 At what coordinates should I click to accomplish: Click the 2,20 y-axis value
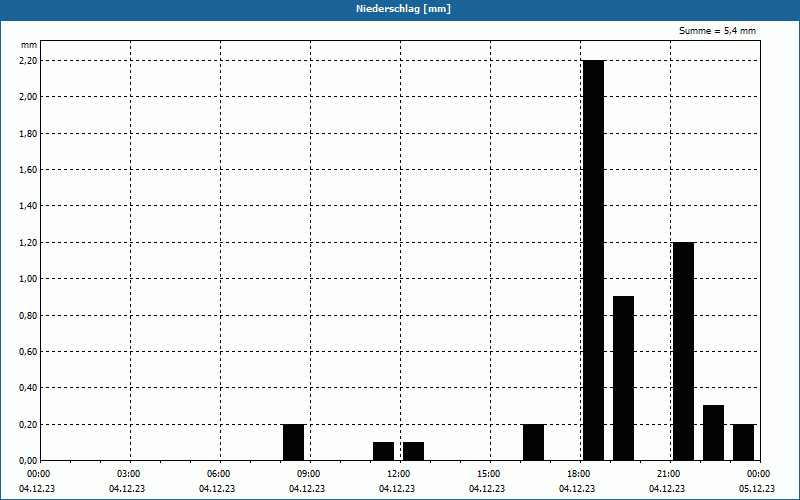(x=28, y=61)
